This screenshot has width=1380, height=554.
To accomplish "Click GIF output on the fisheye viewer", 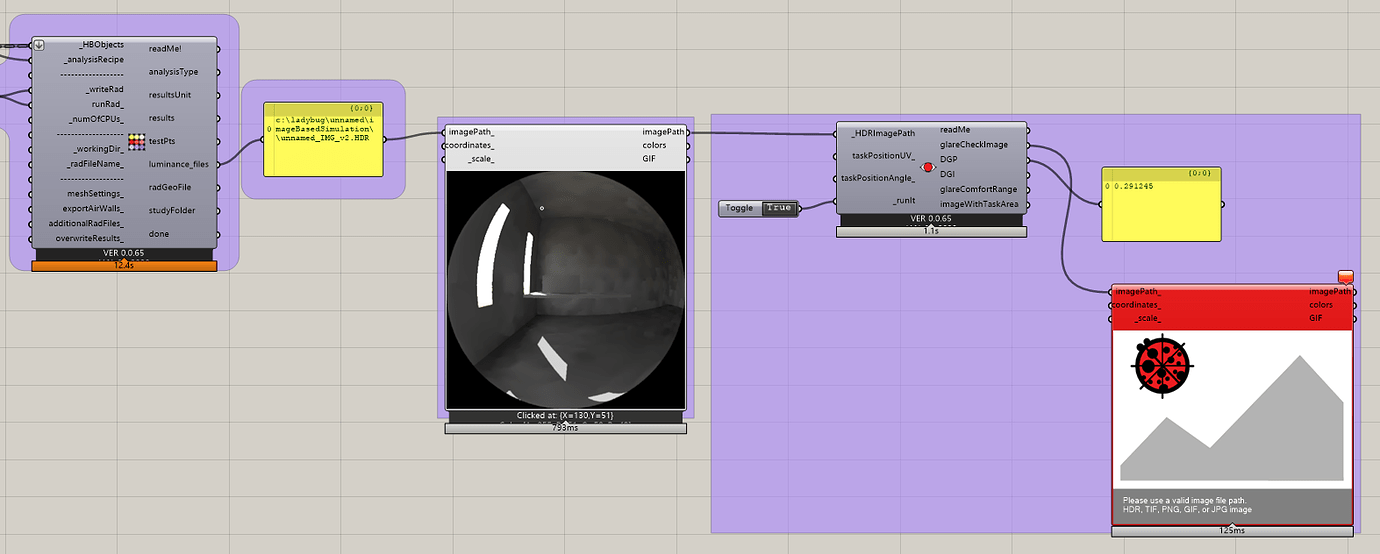I will coord(649,159).
